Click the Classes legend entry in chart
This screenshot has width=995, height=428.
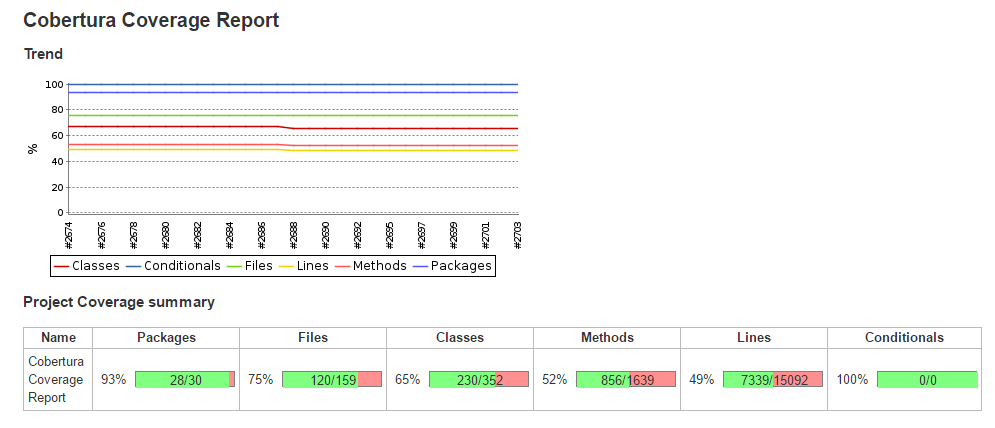coord(87,266)
